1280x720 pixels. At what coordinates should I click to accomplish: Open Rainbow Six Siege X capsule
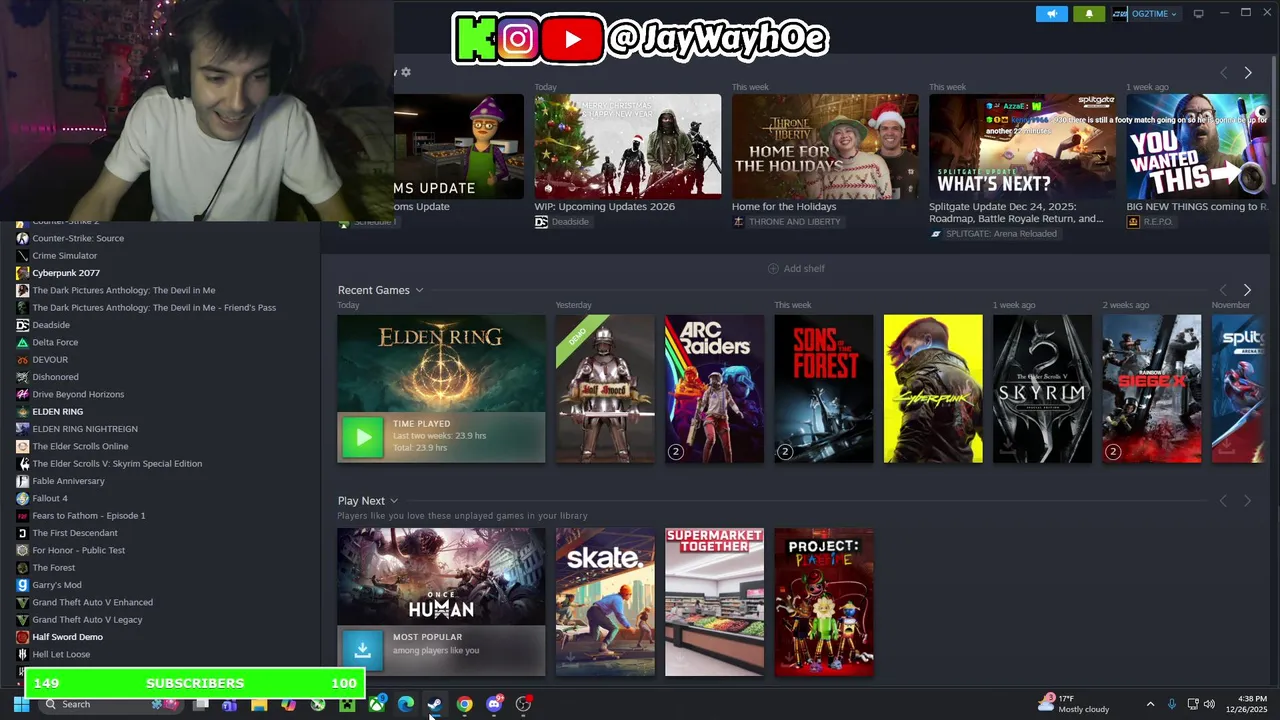[1152, 389]
